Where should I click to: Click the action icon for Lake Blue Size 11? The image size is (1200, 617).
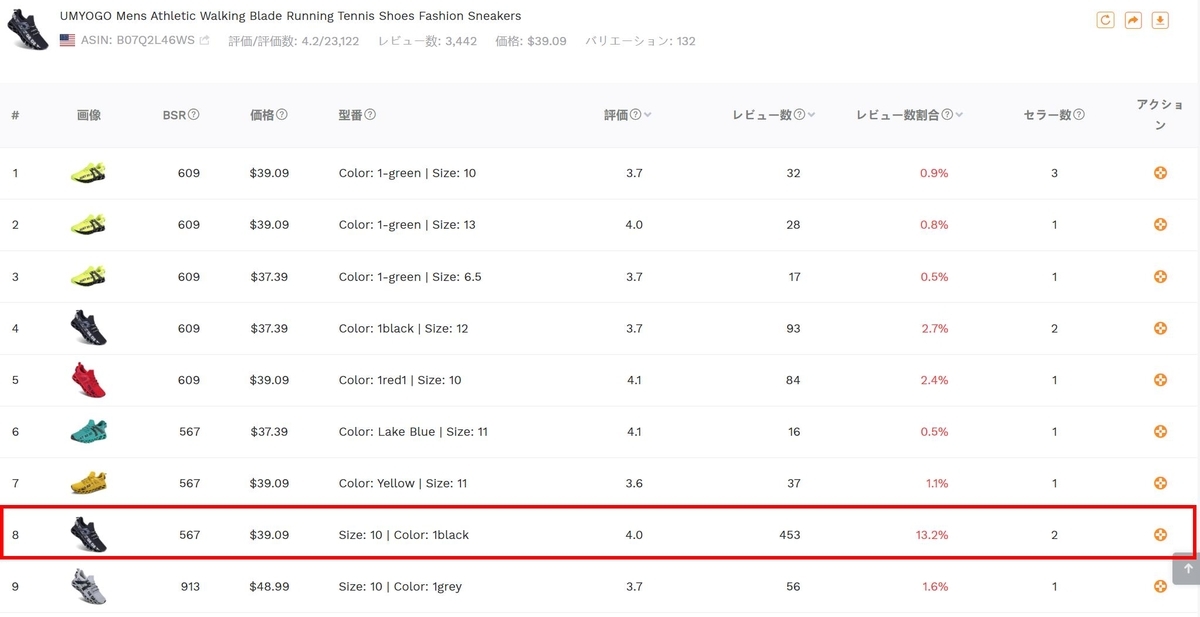(1160, 432)
